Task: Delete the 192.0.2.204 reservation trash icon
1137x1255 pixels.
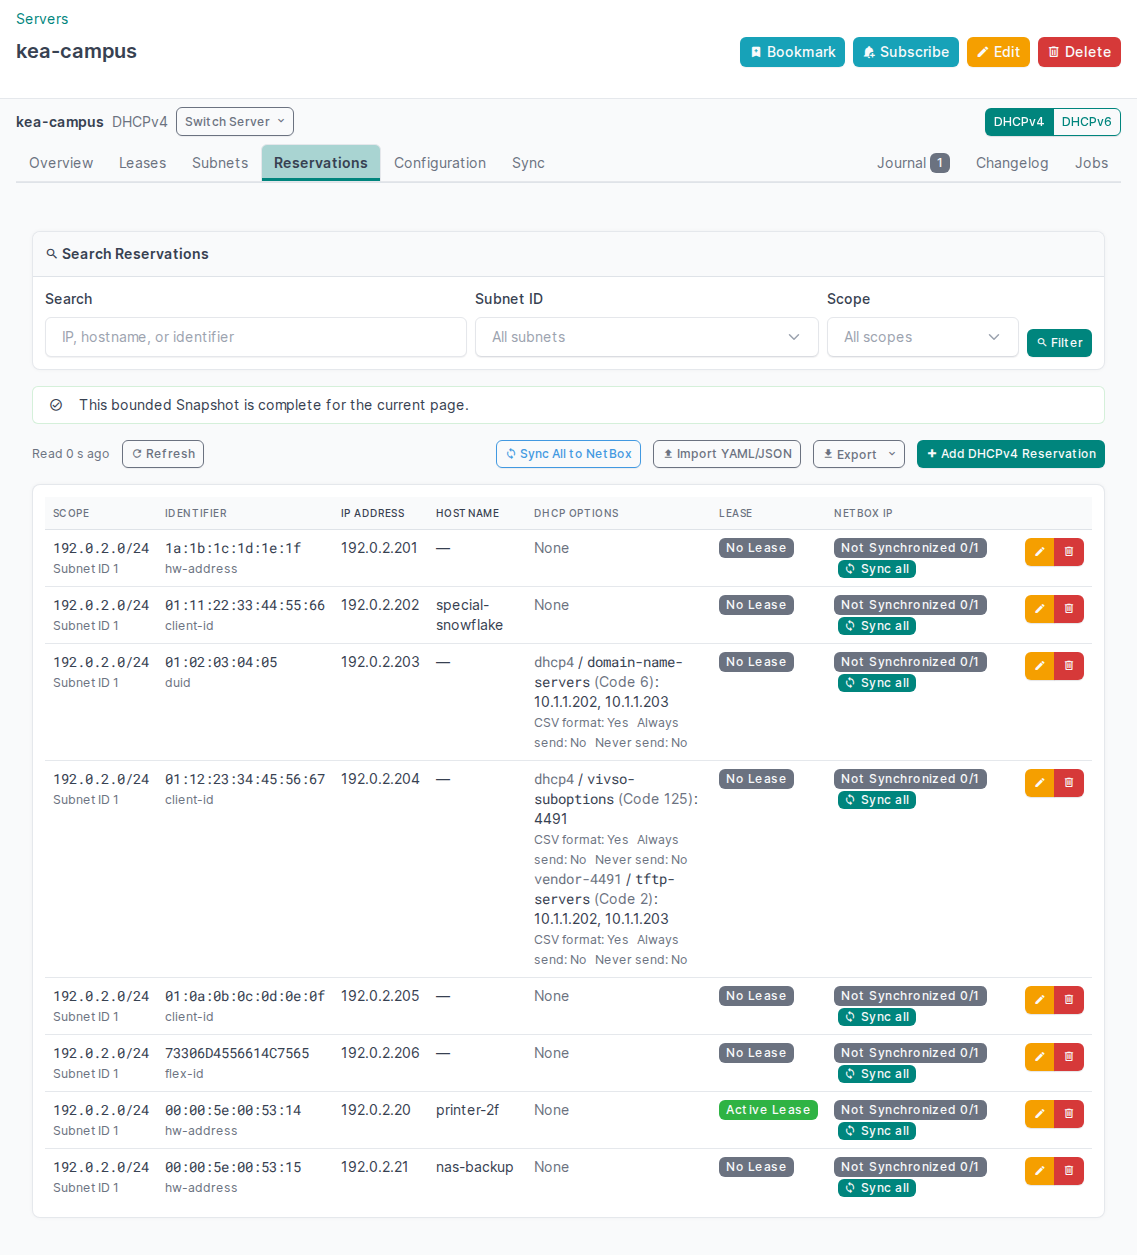Action: (1069, 783)
